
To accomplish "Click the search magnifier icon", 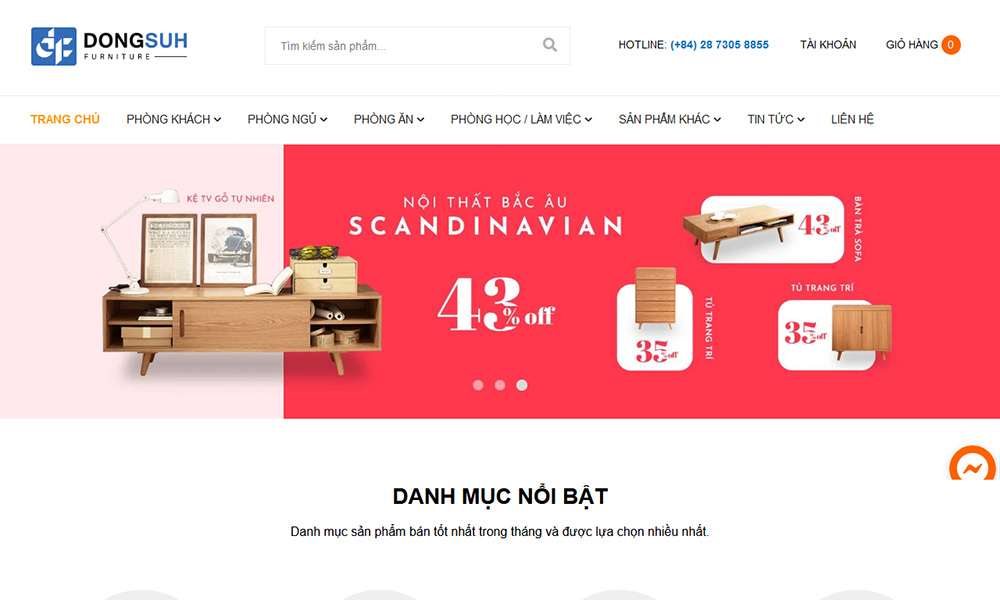I will click(x=550, y=45).
